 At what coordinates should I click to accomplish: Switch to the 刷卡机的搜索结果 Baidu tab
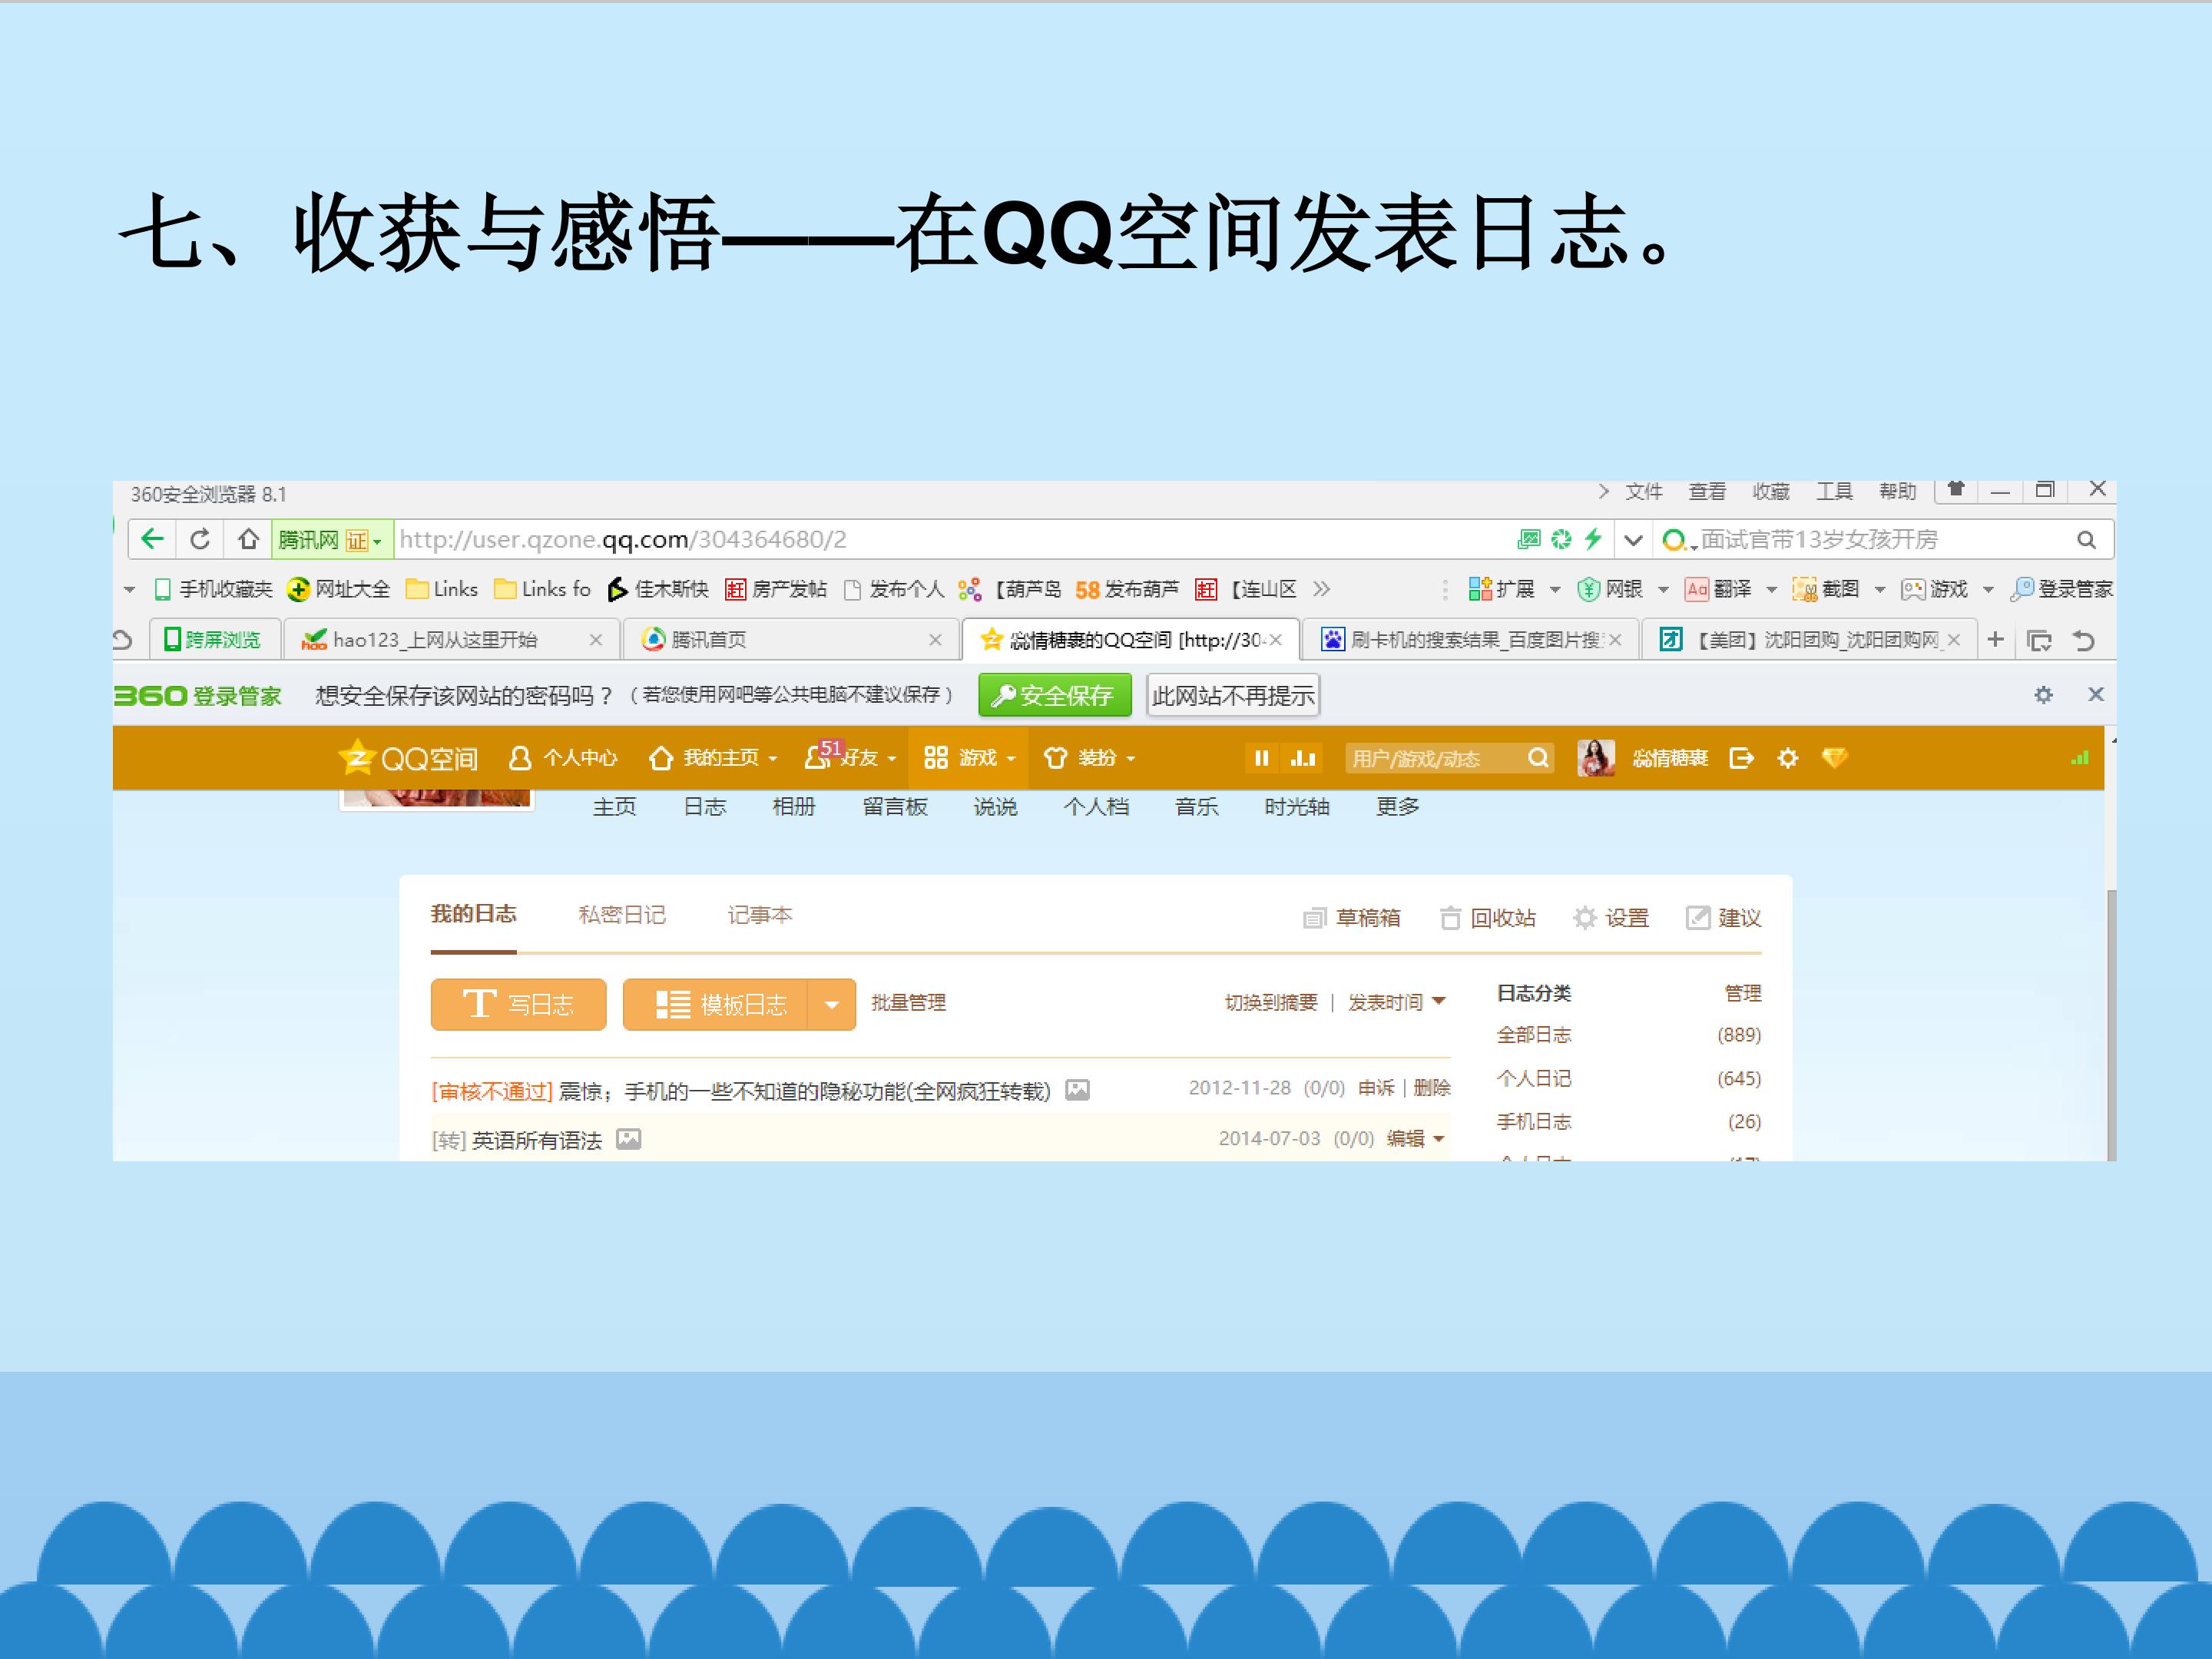[1470, 640]
